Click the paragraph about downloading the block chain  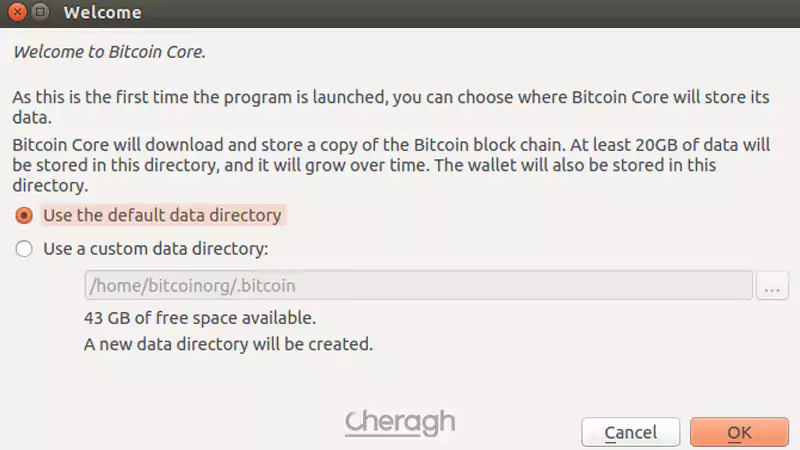300,146
